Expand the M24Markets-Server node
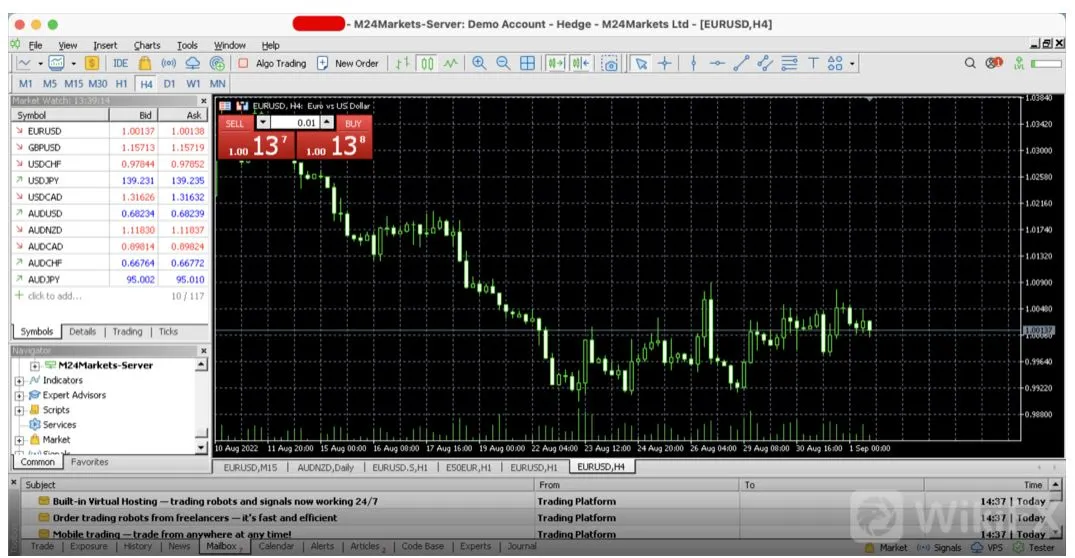 point(34,366)
